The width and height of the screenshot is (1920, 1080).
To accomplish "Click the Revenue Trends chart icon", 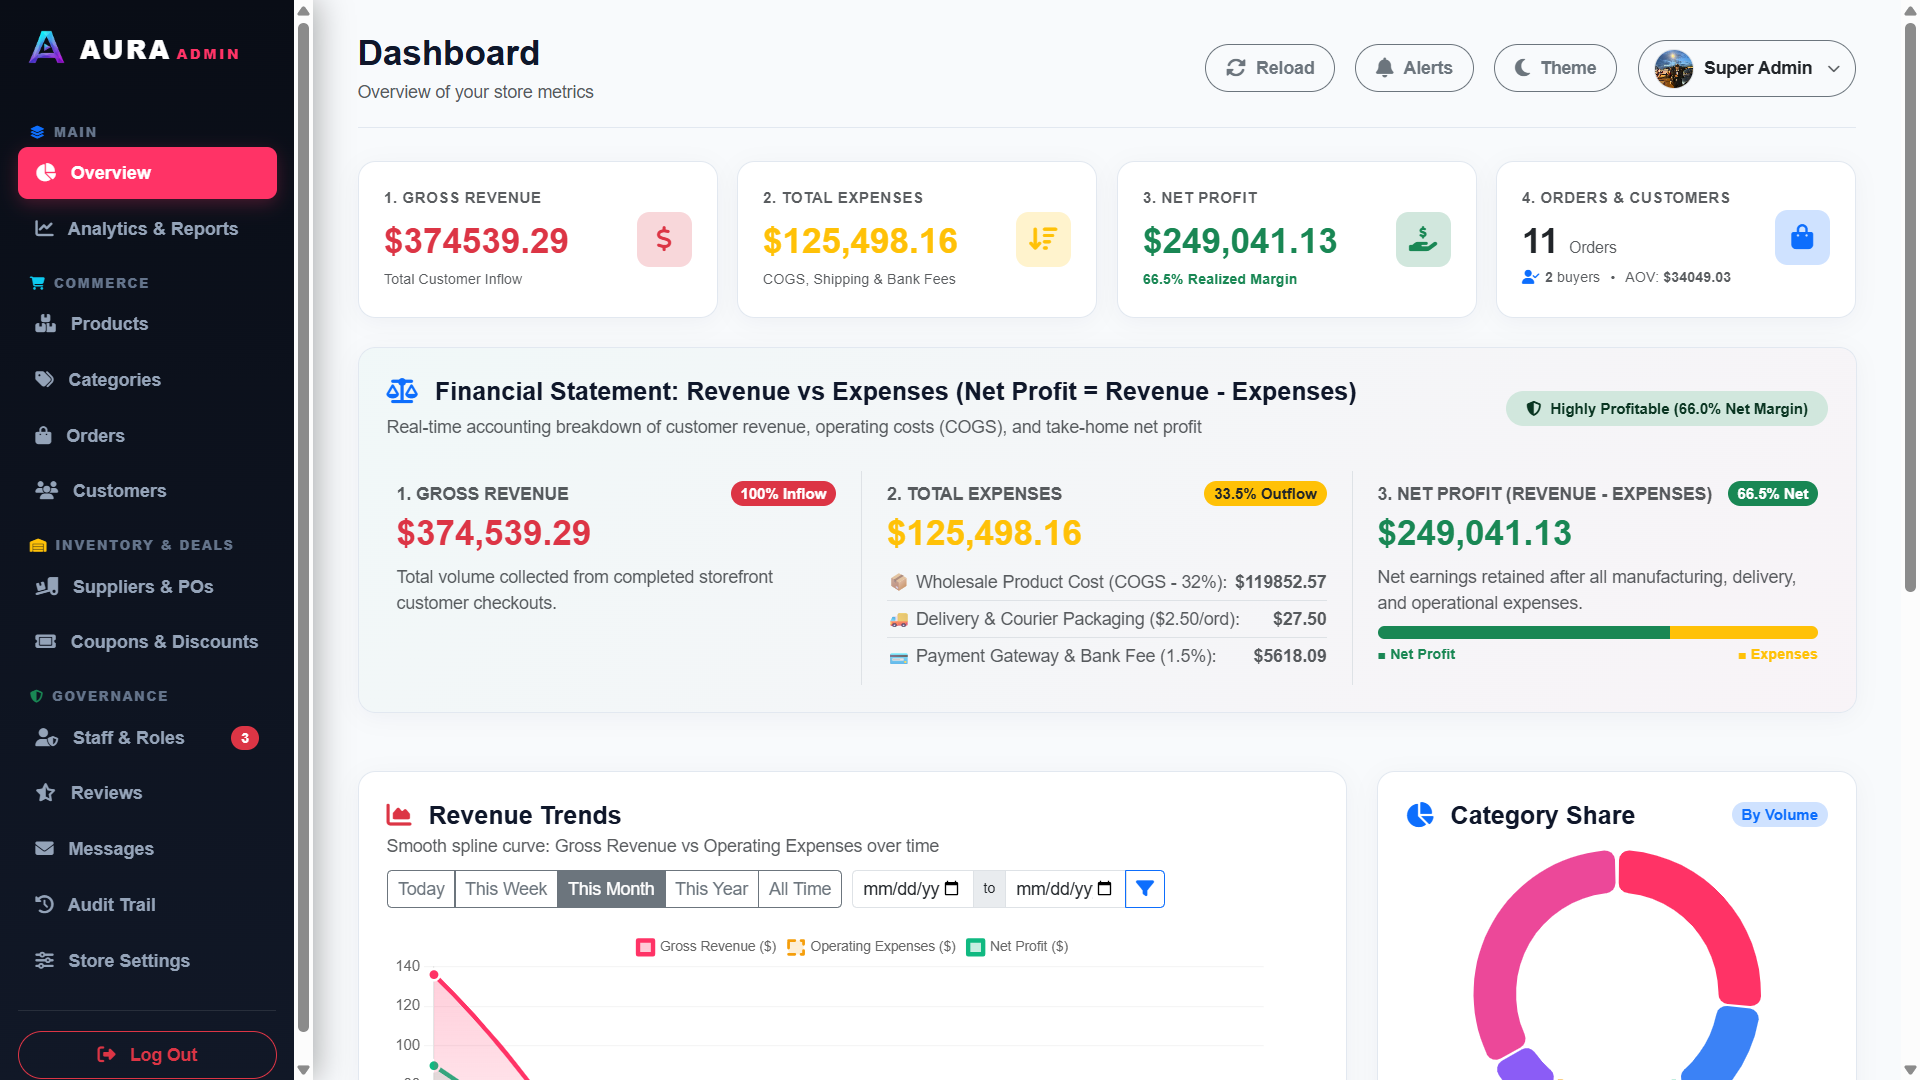I will click(x=399, y=815).
